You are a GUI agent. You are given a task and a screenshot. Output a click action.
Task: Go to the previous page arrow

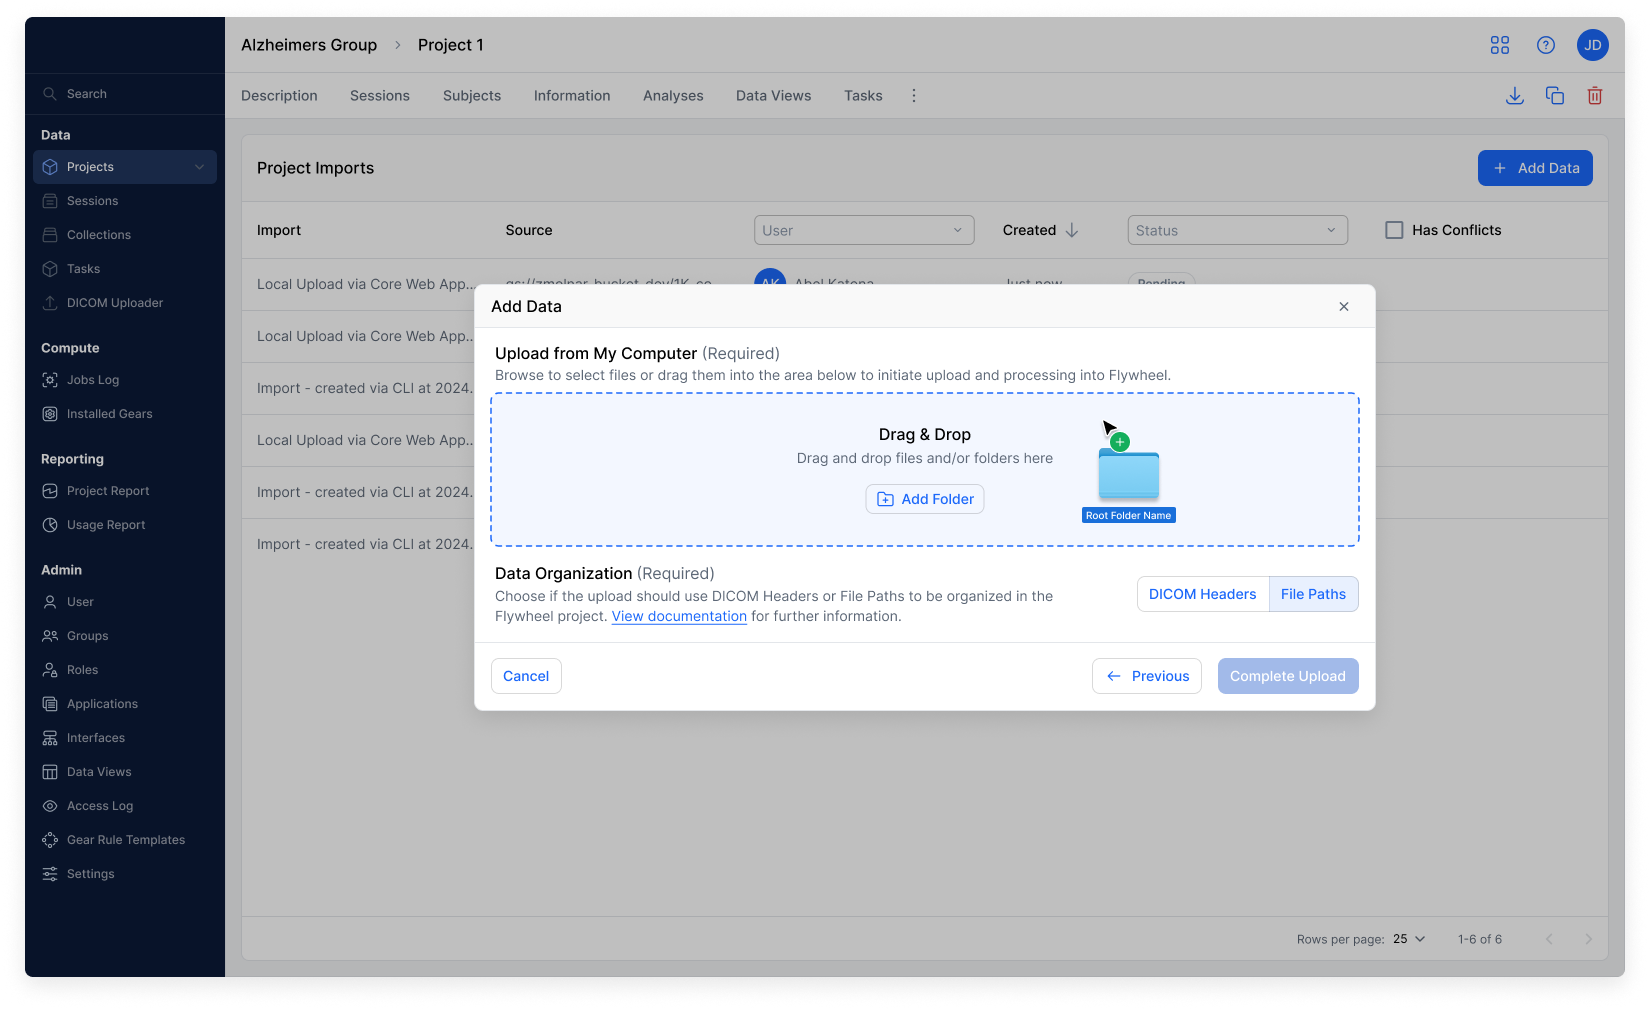click(1549, 939)
